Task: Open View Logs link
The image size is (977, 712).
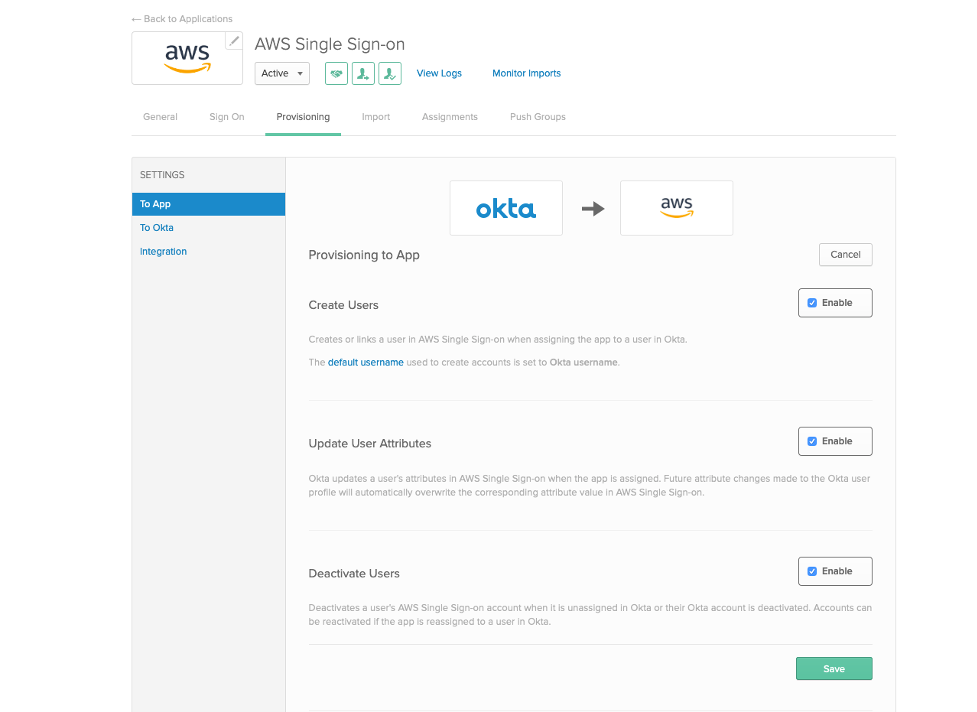Action: pos(439,74)
